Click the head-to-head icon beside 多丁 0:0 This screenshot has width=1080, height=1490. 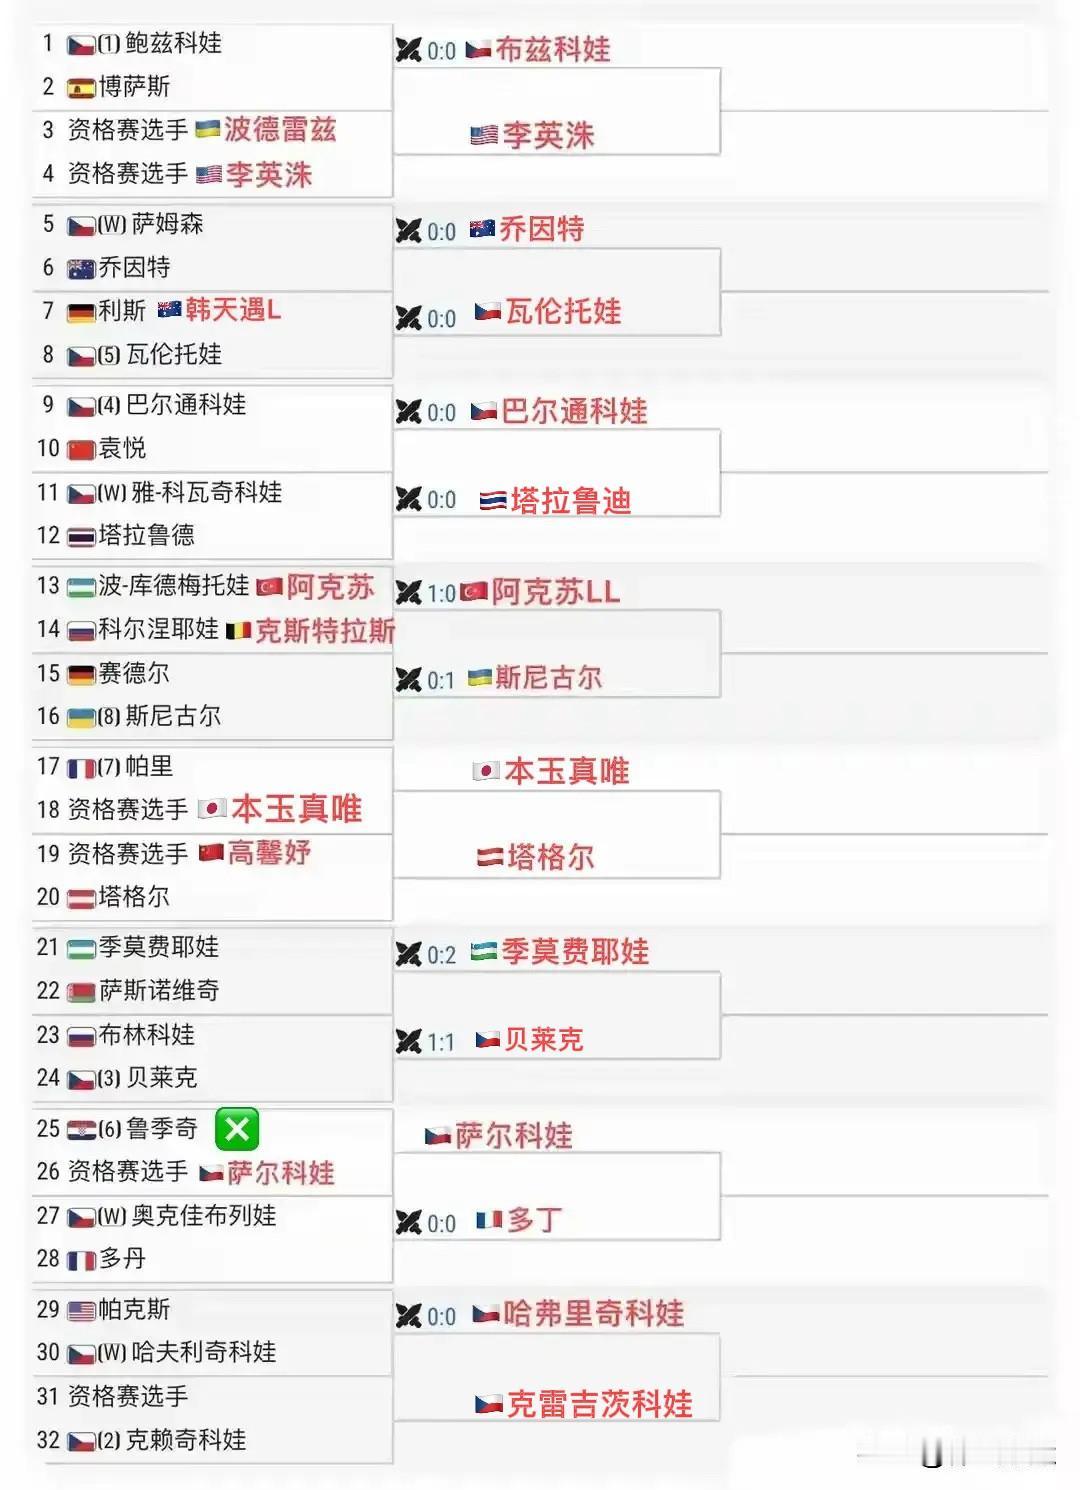click(x=408, y=1223)
